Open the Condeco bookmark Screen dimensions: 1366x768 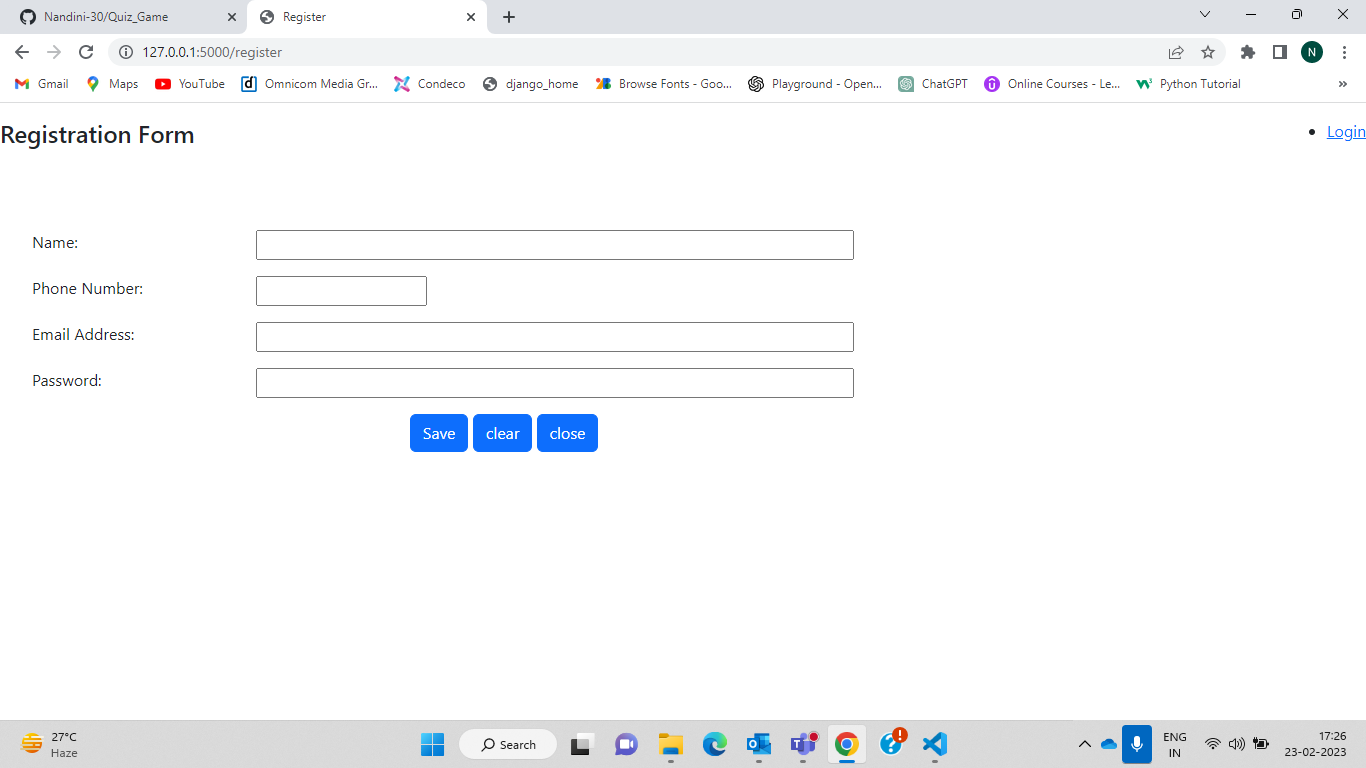click(430, 84)
